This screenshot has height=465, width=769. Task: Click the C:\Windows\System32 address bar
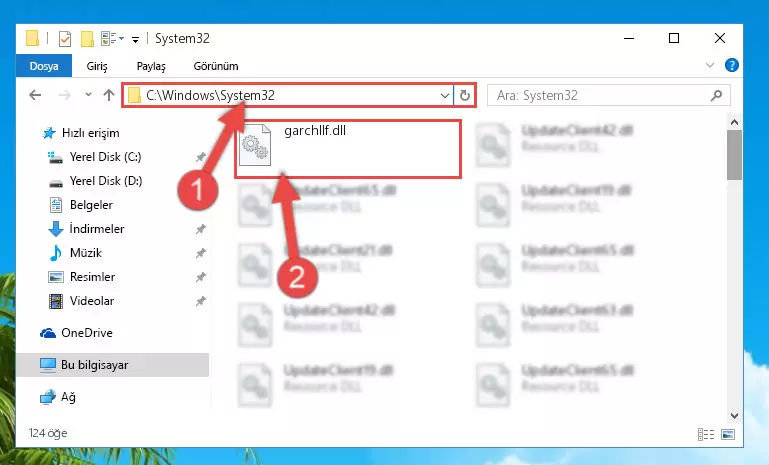(x=289, y=95)
